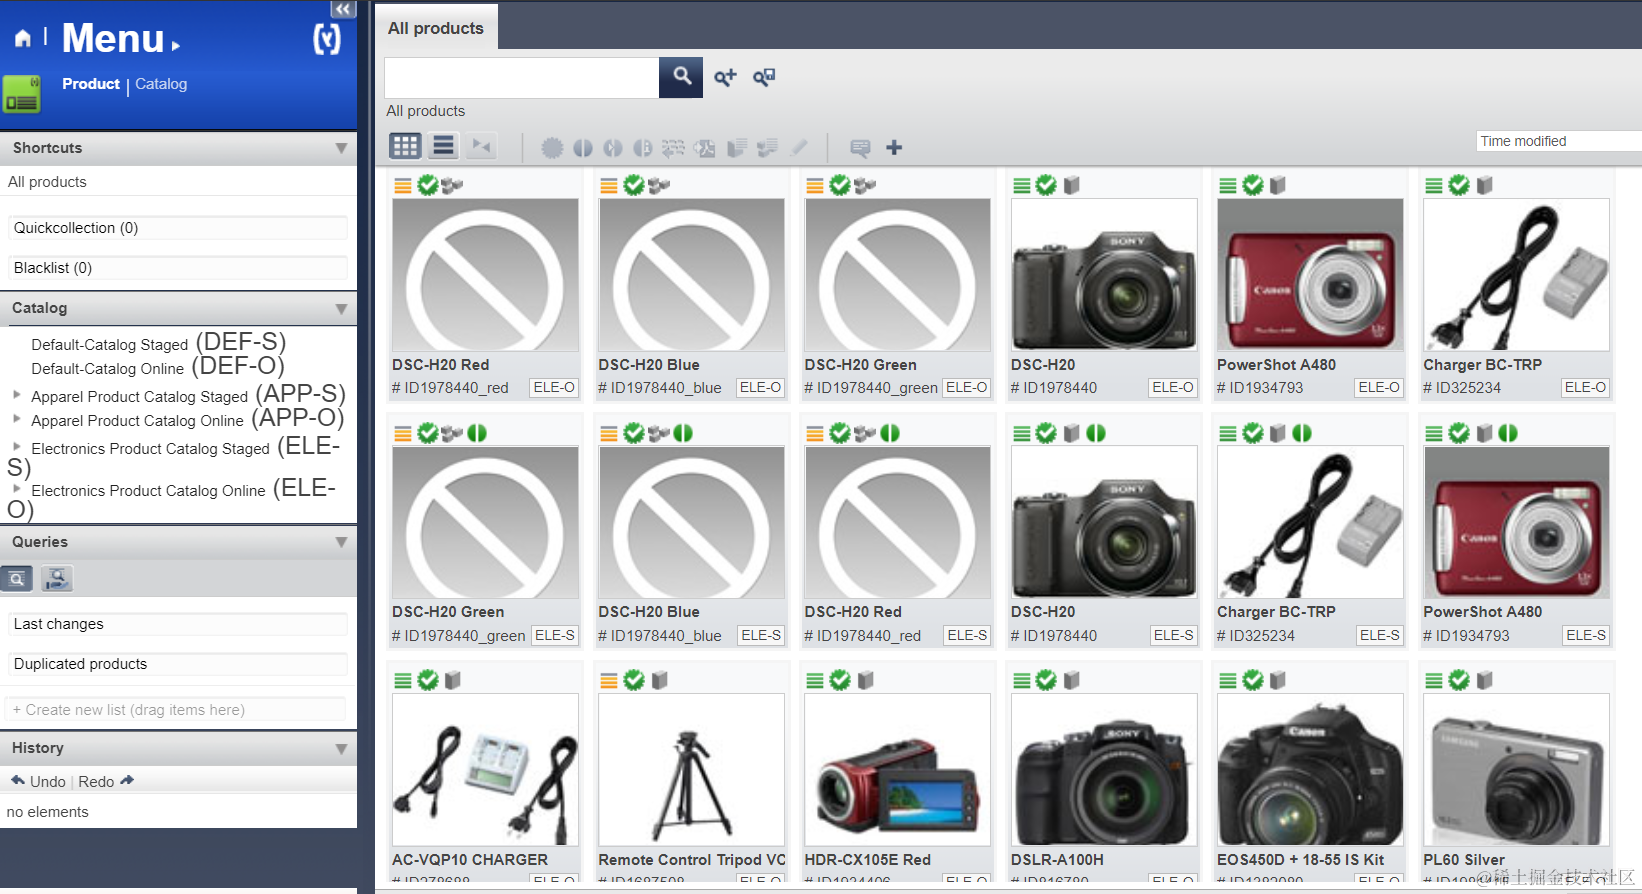Open All products shortcut in sidebar
The width and height of the screenshot is (1642, 894).
(47, 182)
